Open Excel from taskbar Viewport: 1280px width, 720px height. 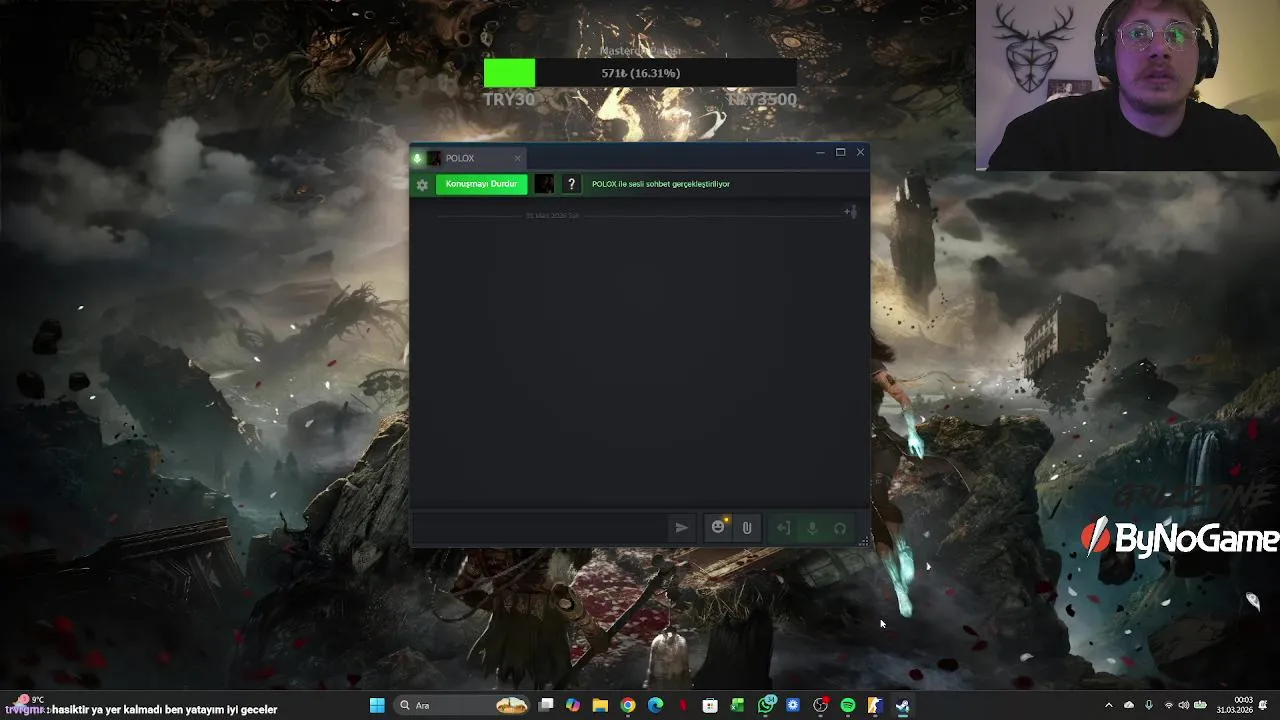(737, 705)
